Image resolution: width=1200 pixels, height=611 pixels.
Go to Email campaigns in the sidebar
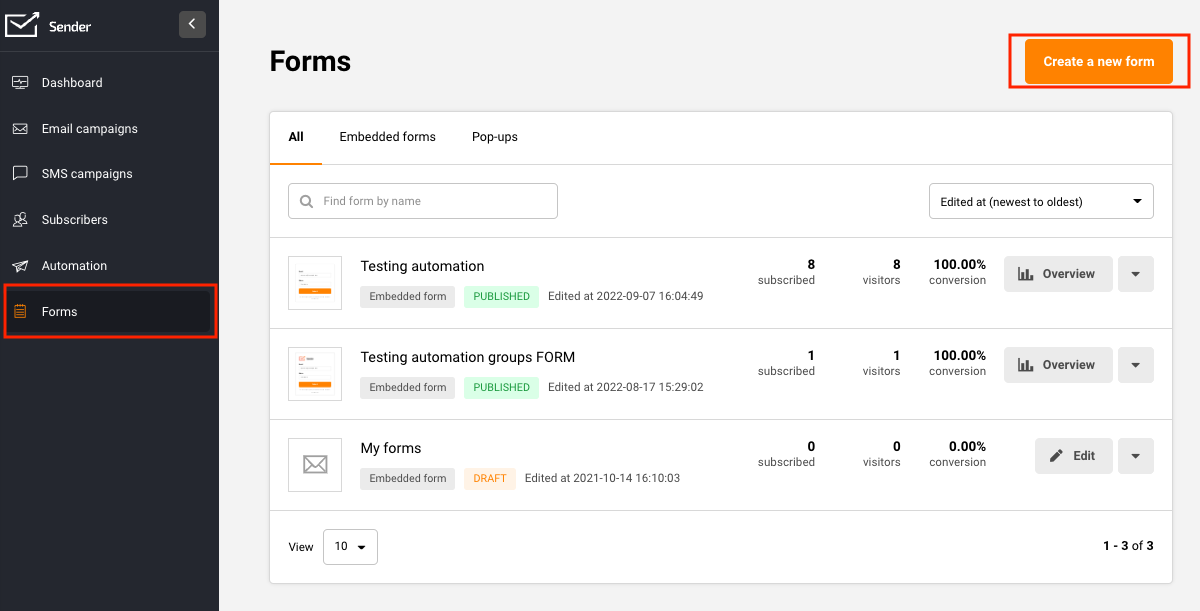(x=89, y=129)
